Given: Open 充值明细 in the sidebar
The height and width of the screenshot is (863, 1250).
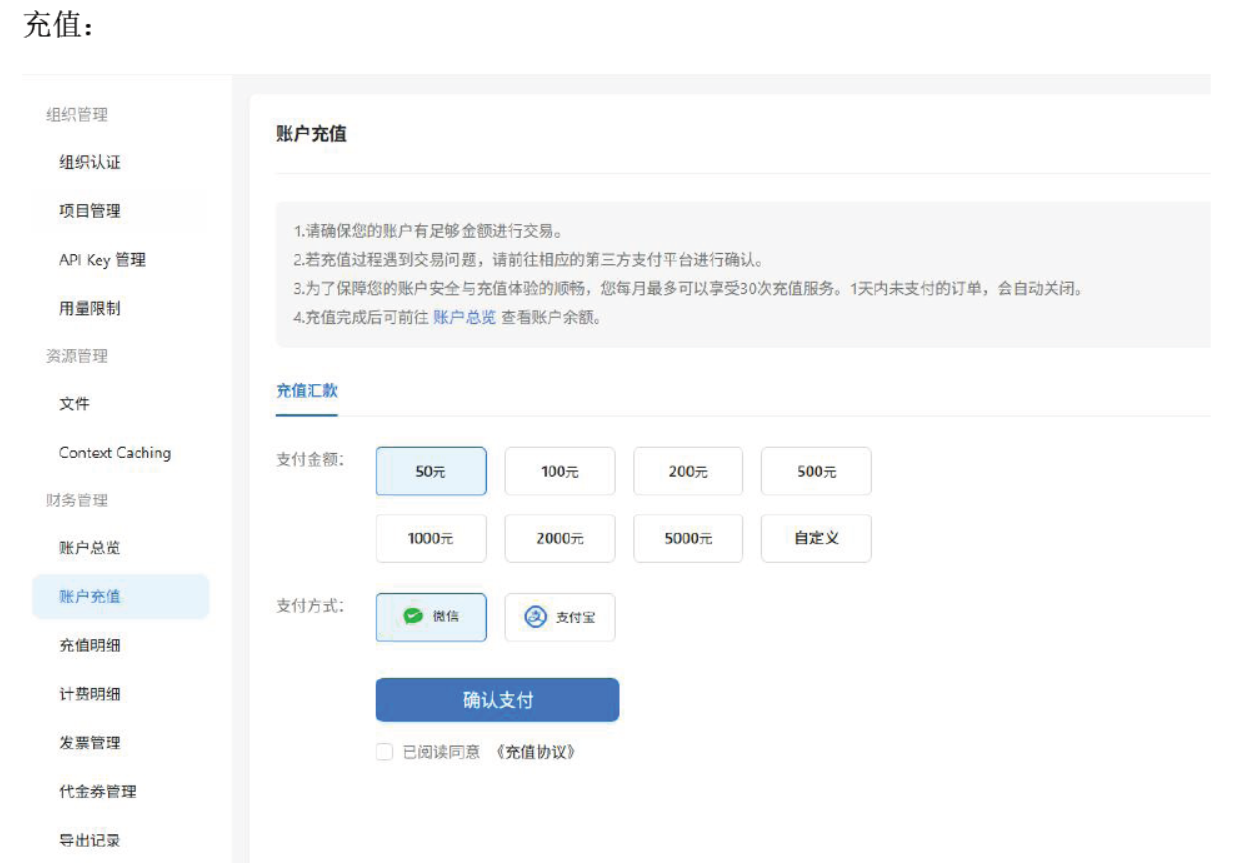Looking at the screenshot, I should click(x=90, y=645).
